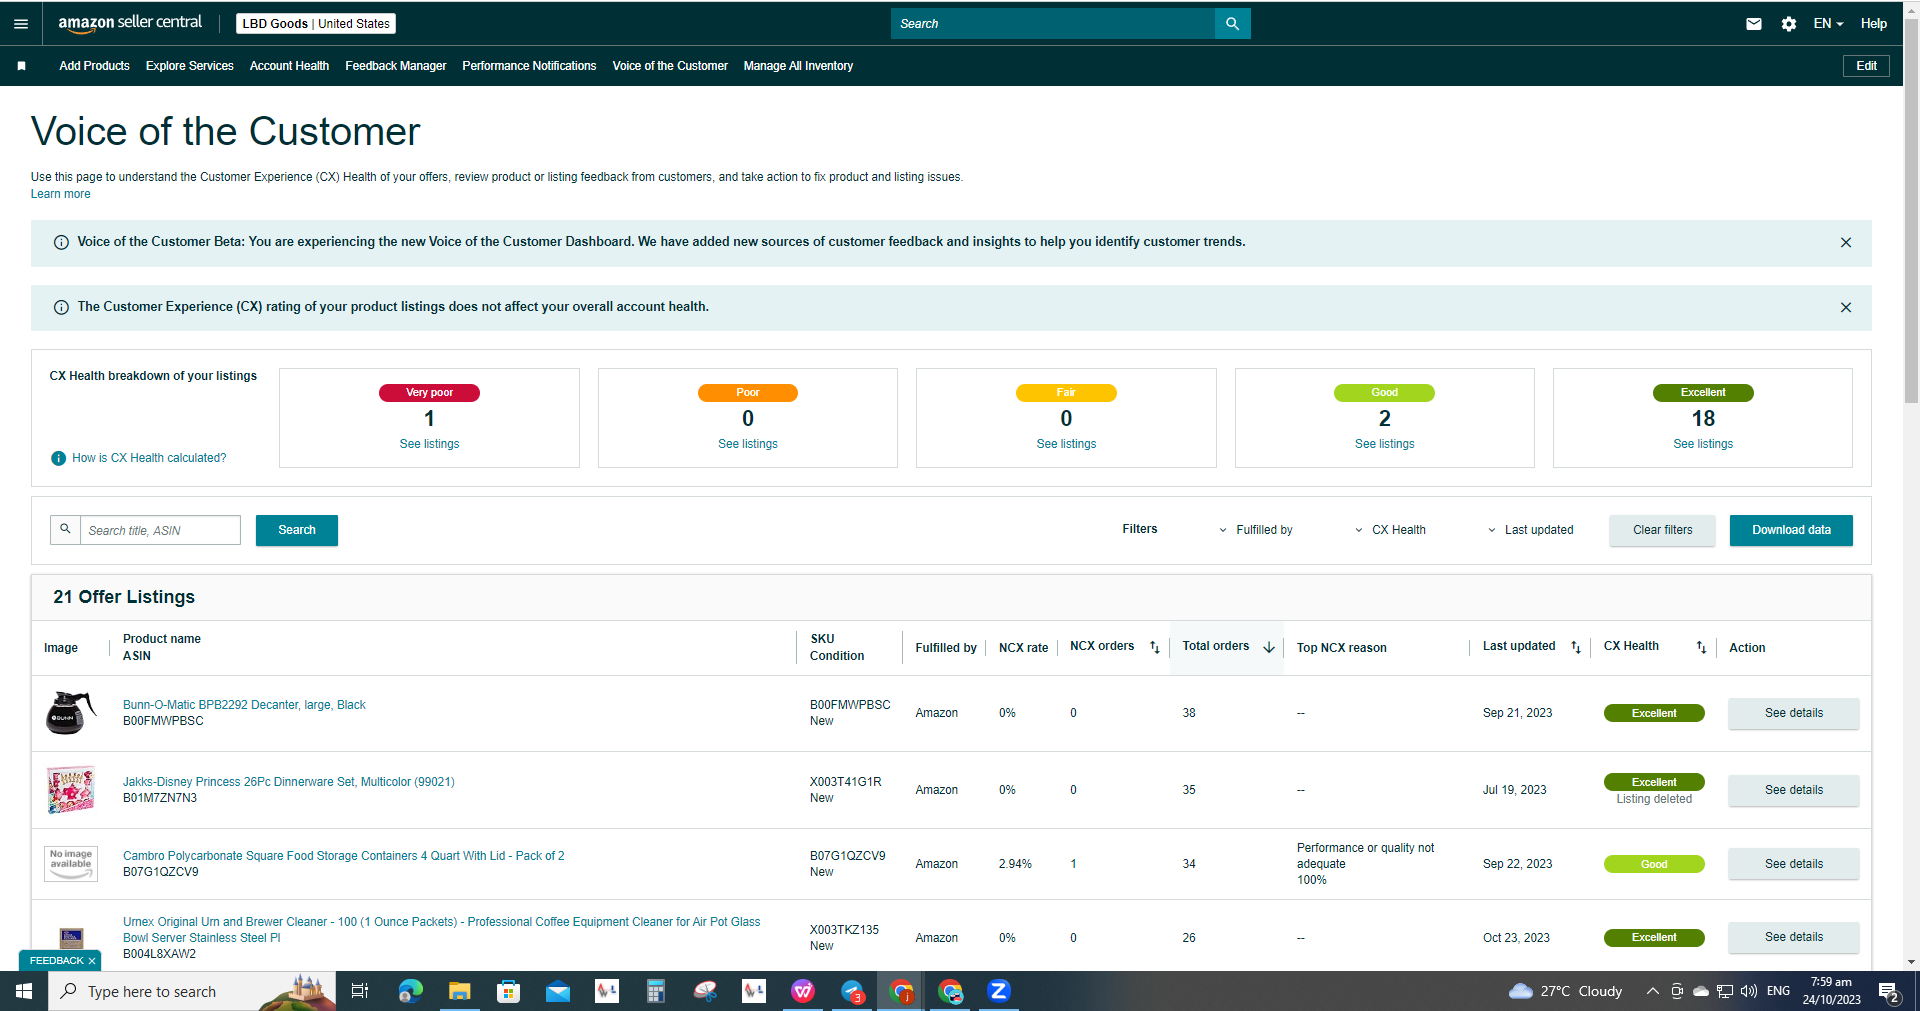The height and width of the screenshot is (1011, 1920).
Task: Open the messages envelope icon
Action: (1754, 24)
